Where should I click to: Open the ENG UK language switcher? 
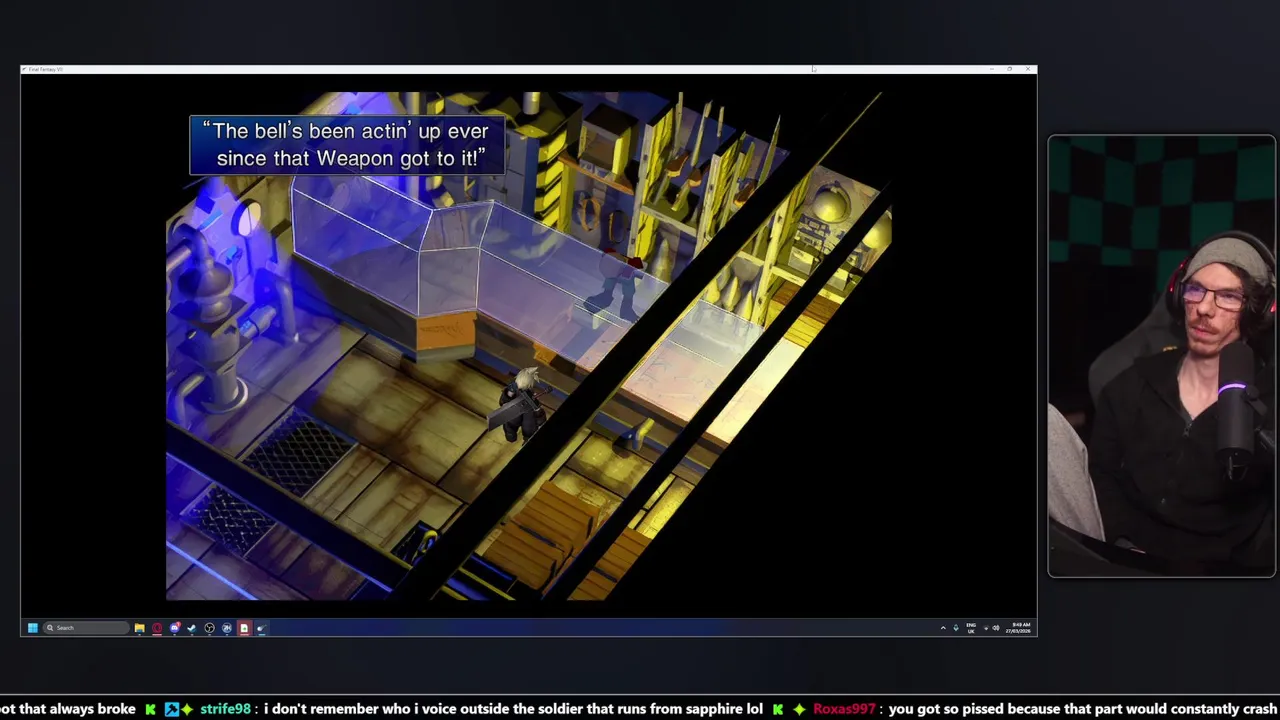971,628
